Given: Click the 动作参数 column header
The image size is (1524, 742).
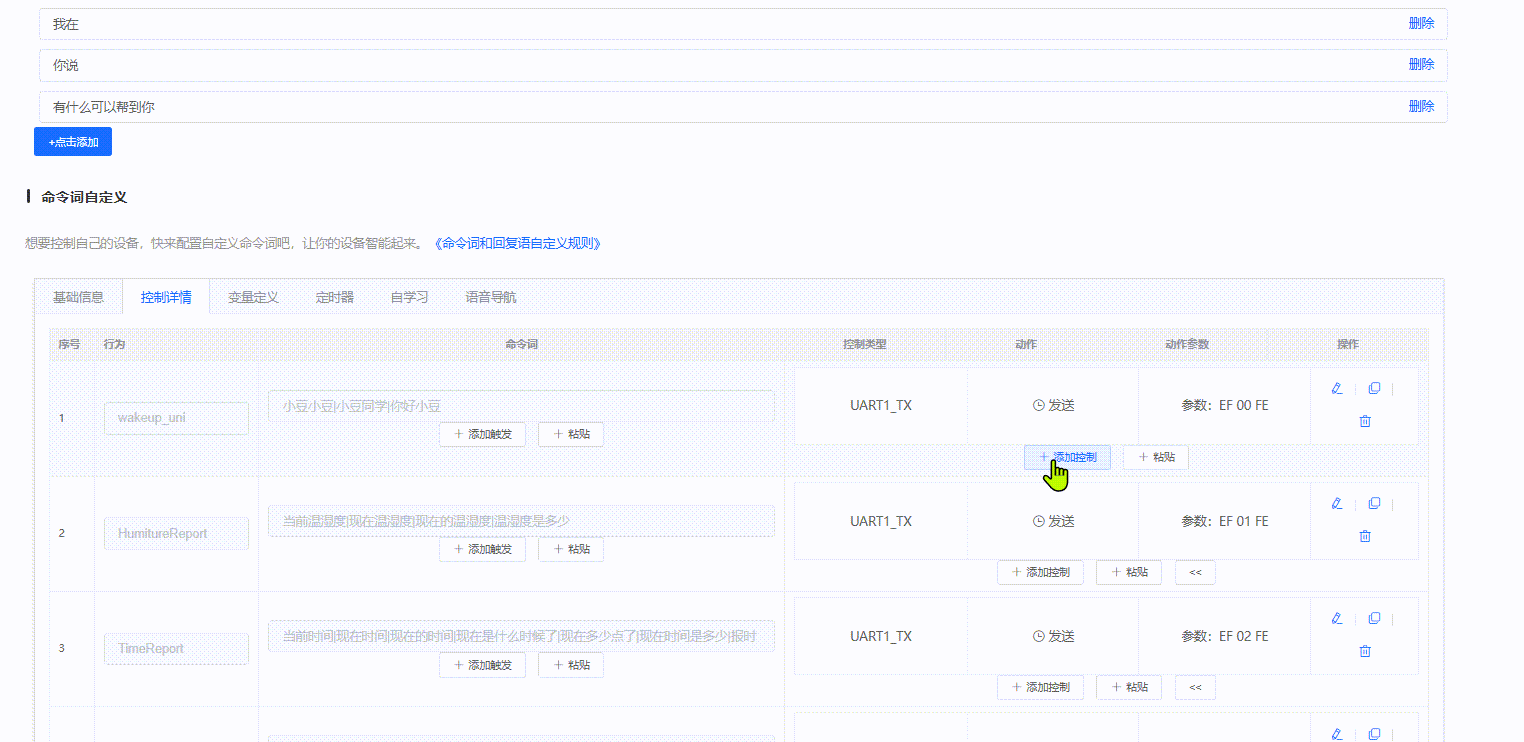Looking at the screenshot, I should tap(1187, 344).
